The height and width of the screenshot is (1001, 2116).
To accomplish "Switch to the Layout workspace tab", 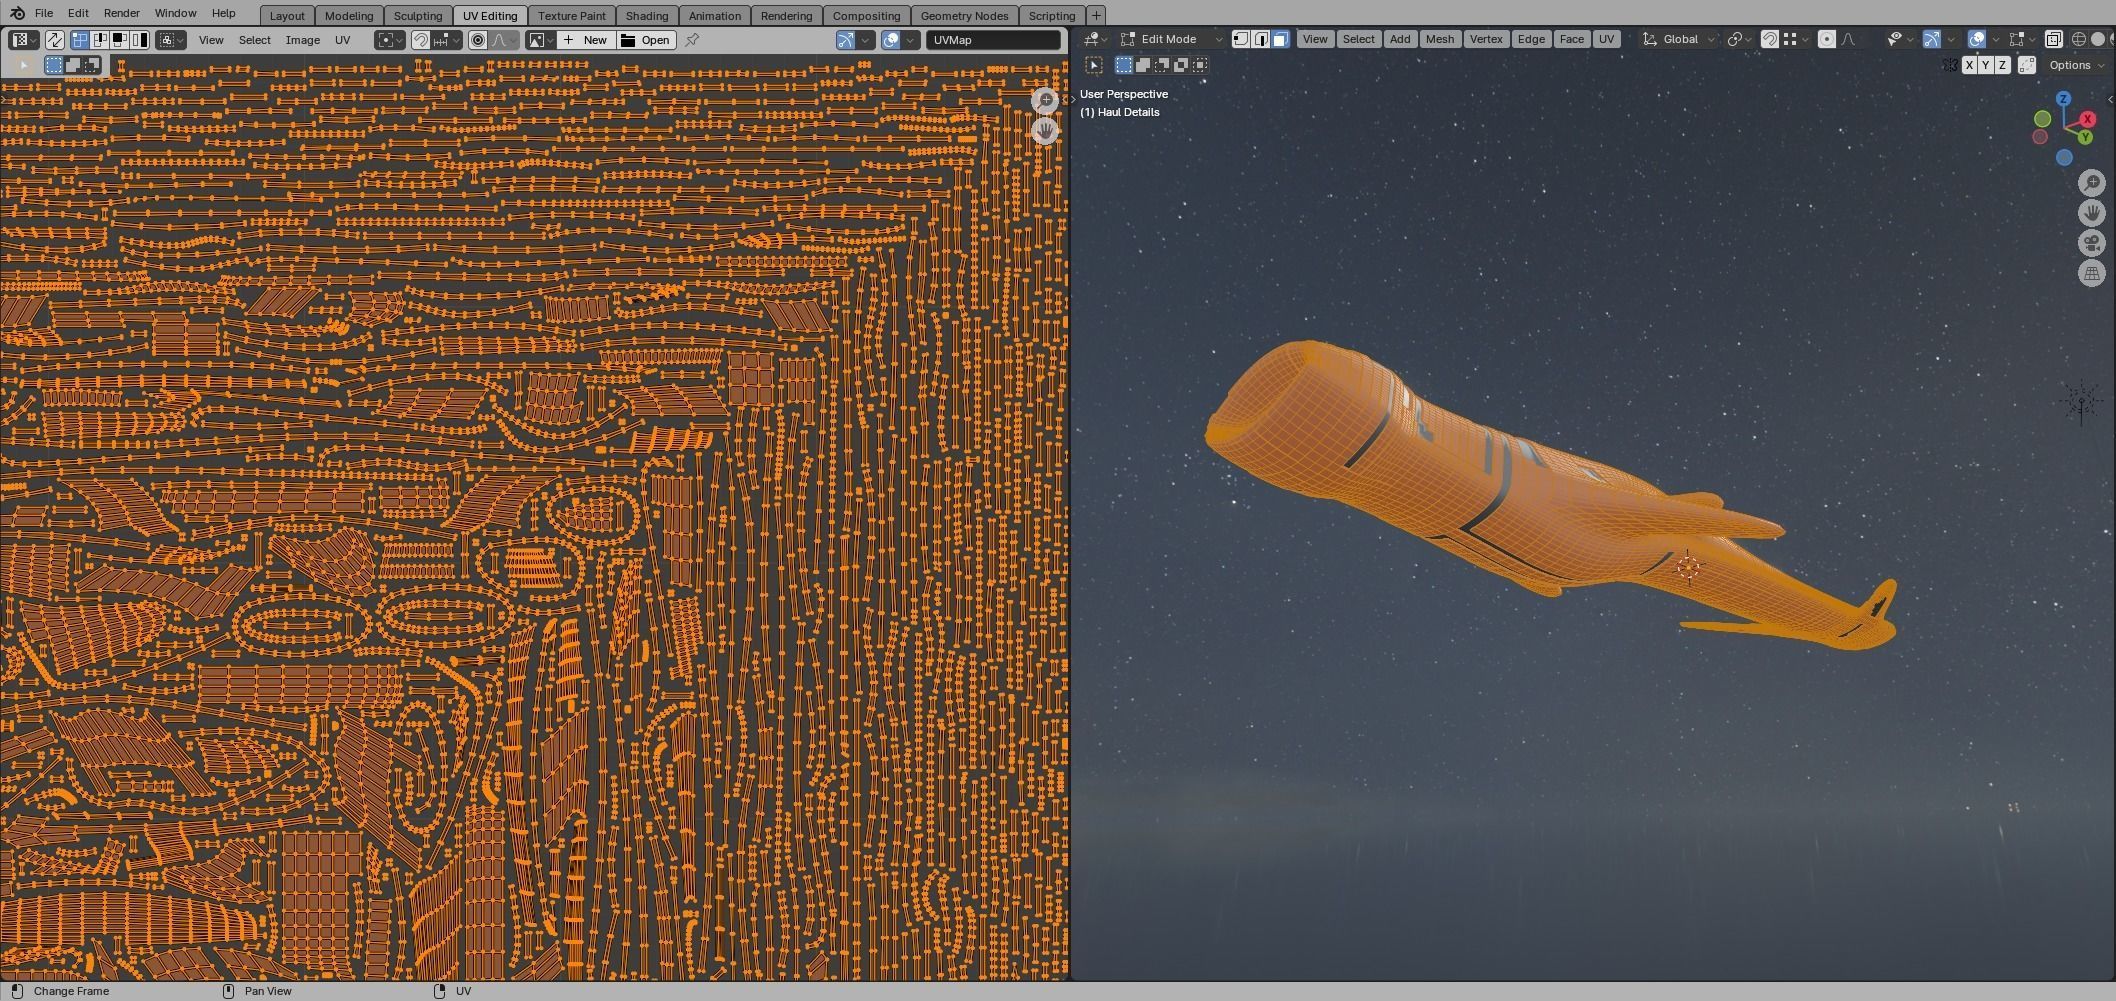I will point(287,15).
